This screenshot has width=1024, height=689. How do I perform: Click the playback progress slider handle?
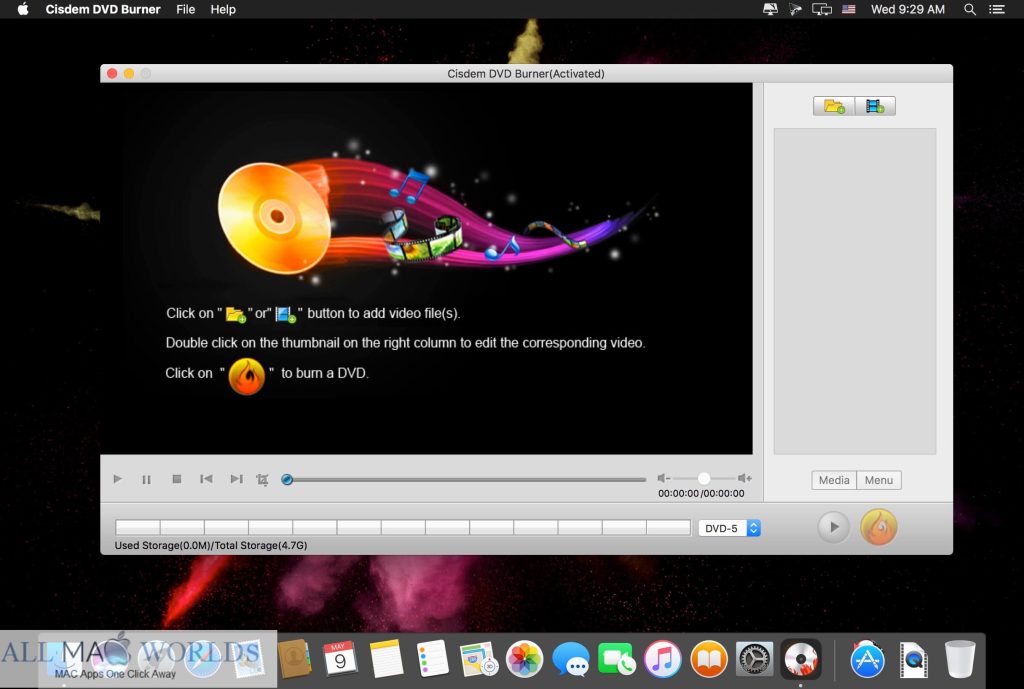287,479
